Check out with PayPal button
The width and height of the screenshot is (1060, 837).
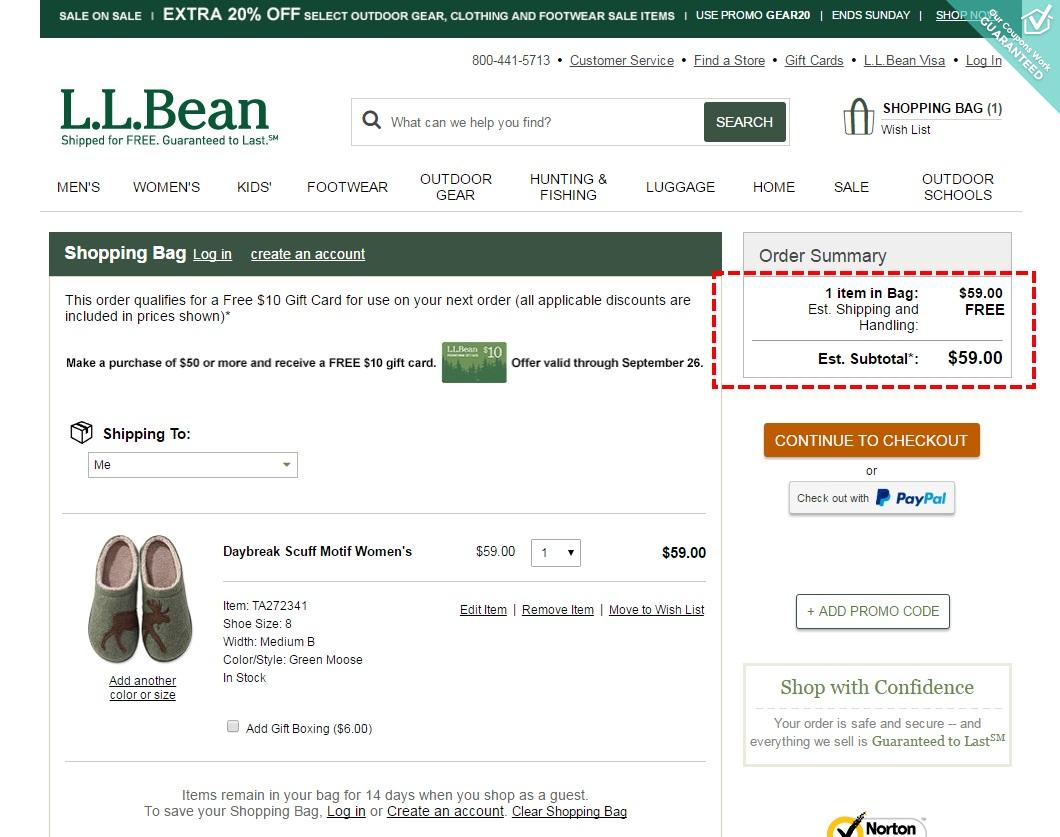tap(871, 498)
